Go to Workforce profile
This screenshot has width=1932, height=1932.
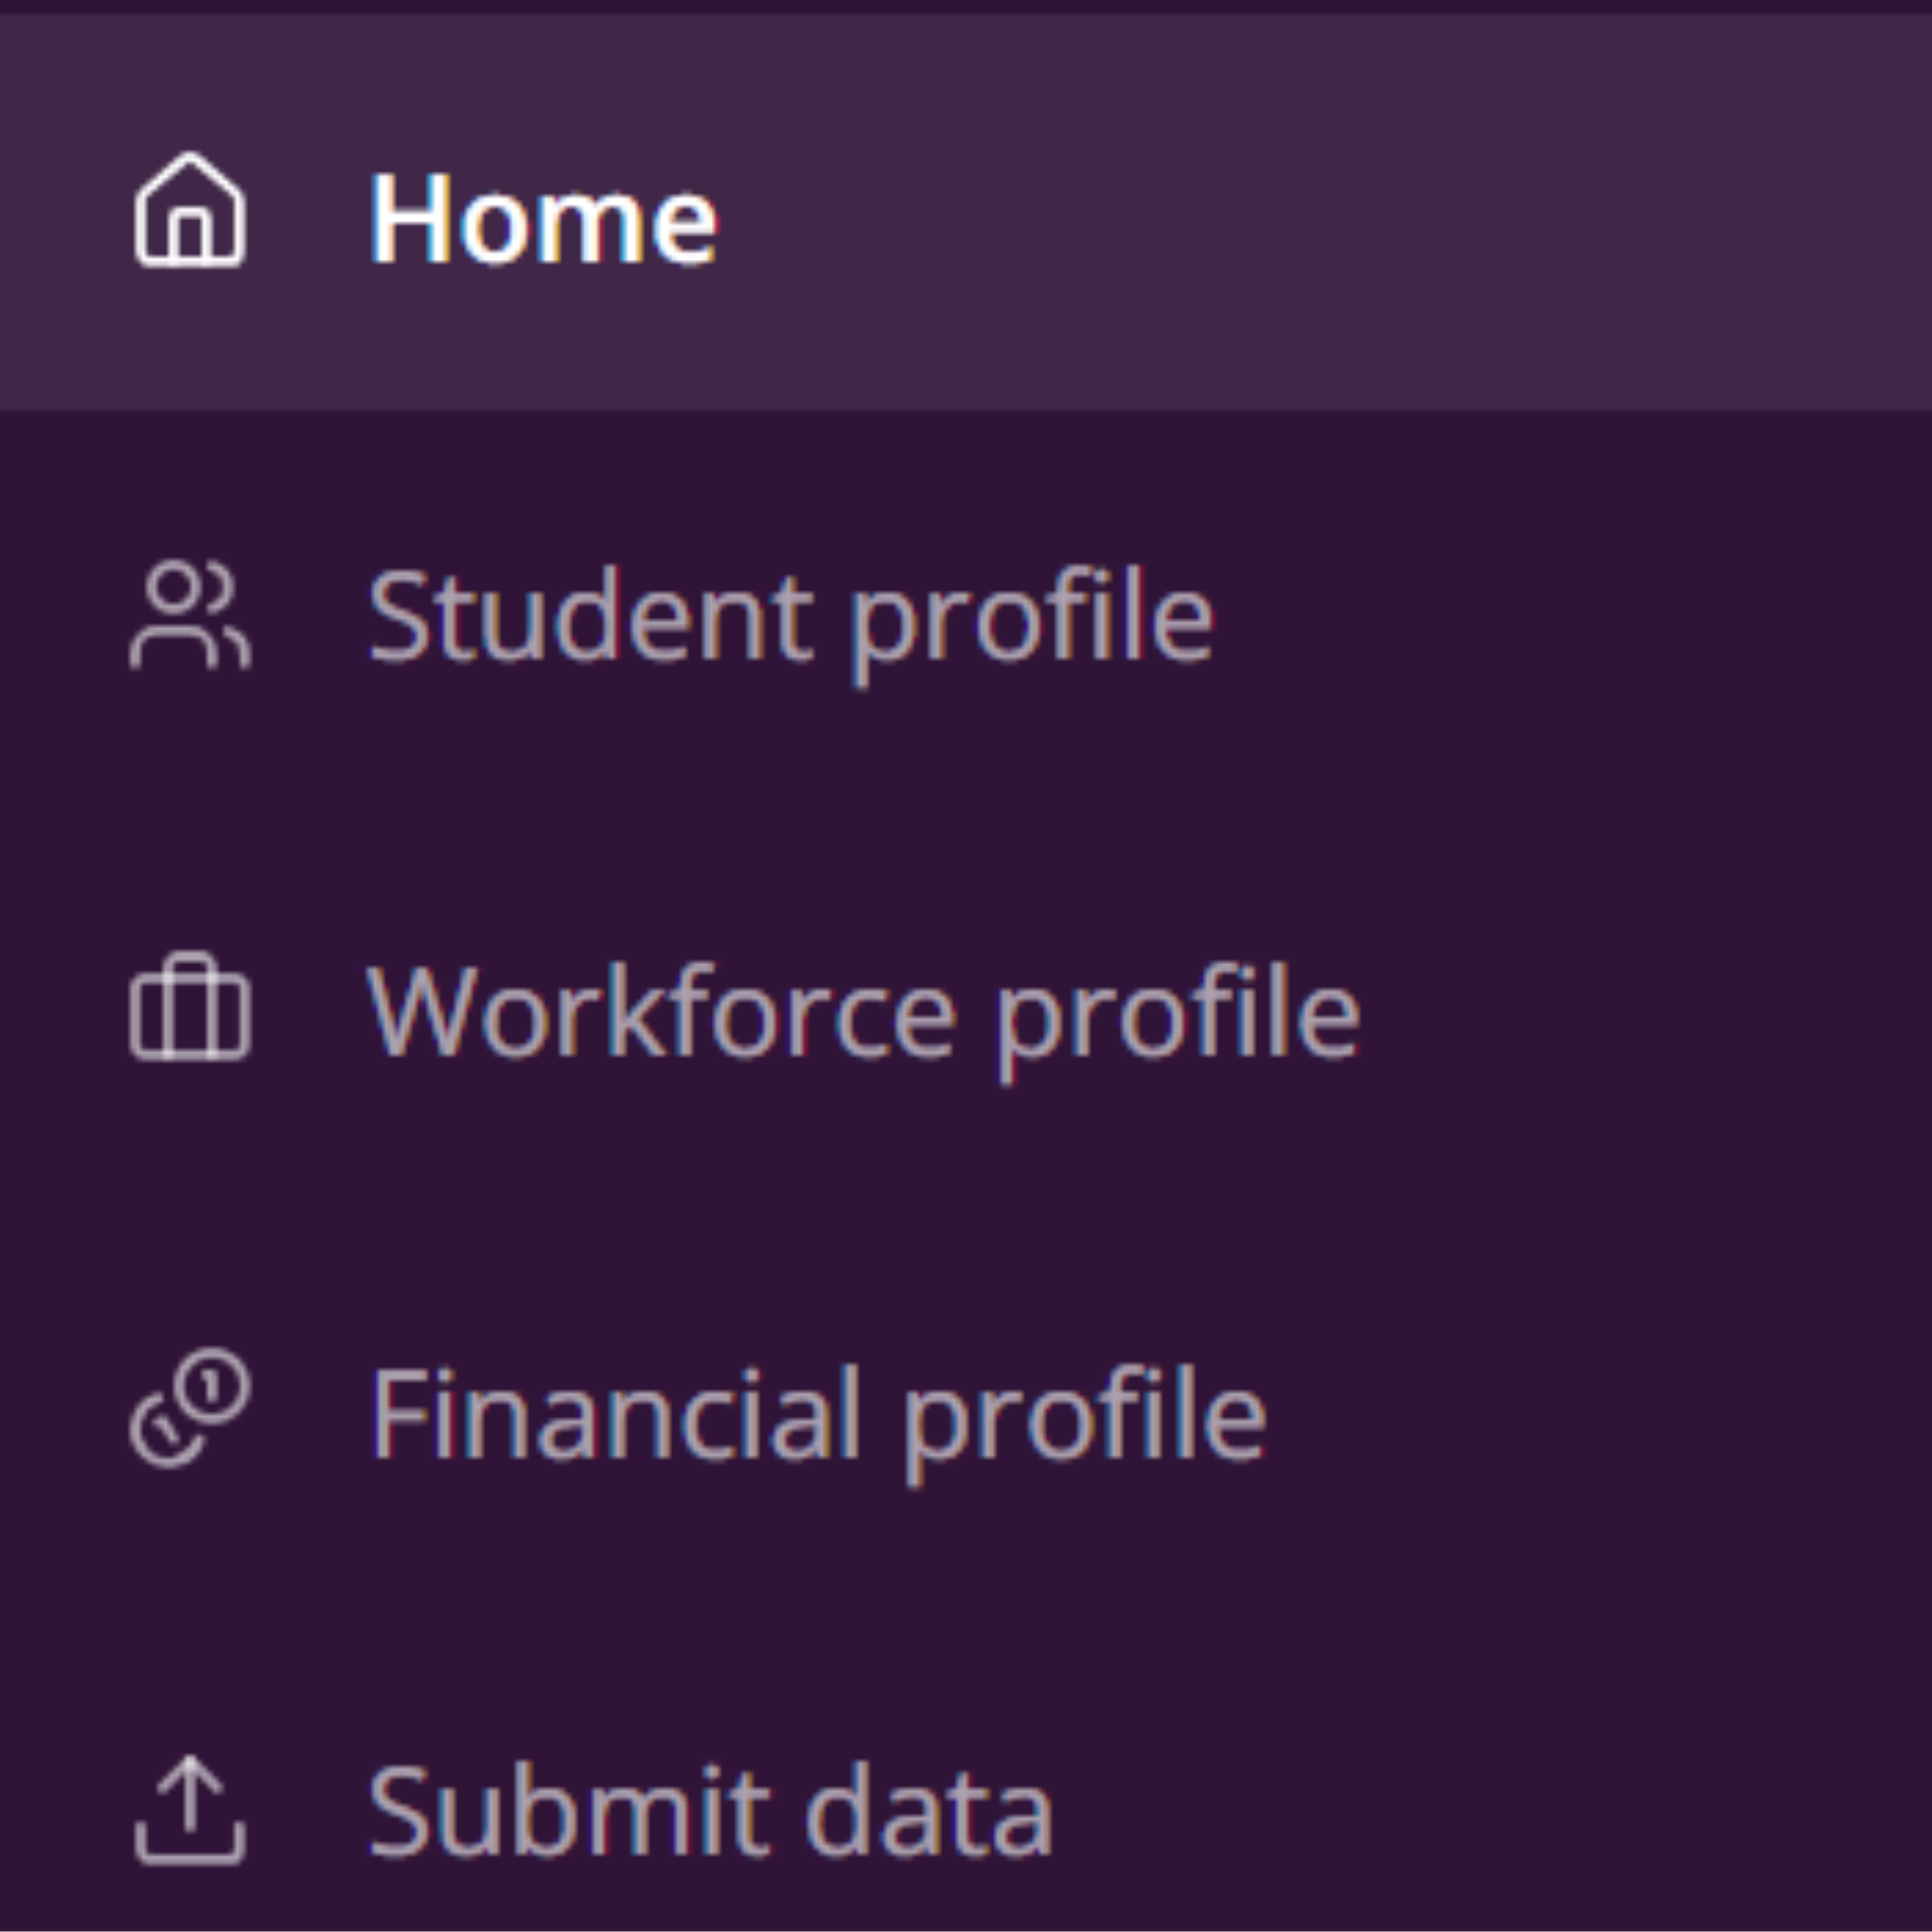pos(966,1010)
